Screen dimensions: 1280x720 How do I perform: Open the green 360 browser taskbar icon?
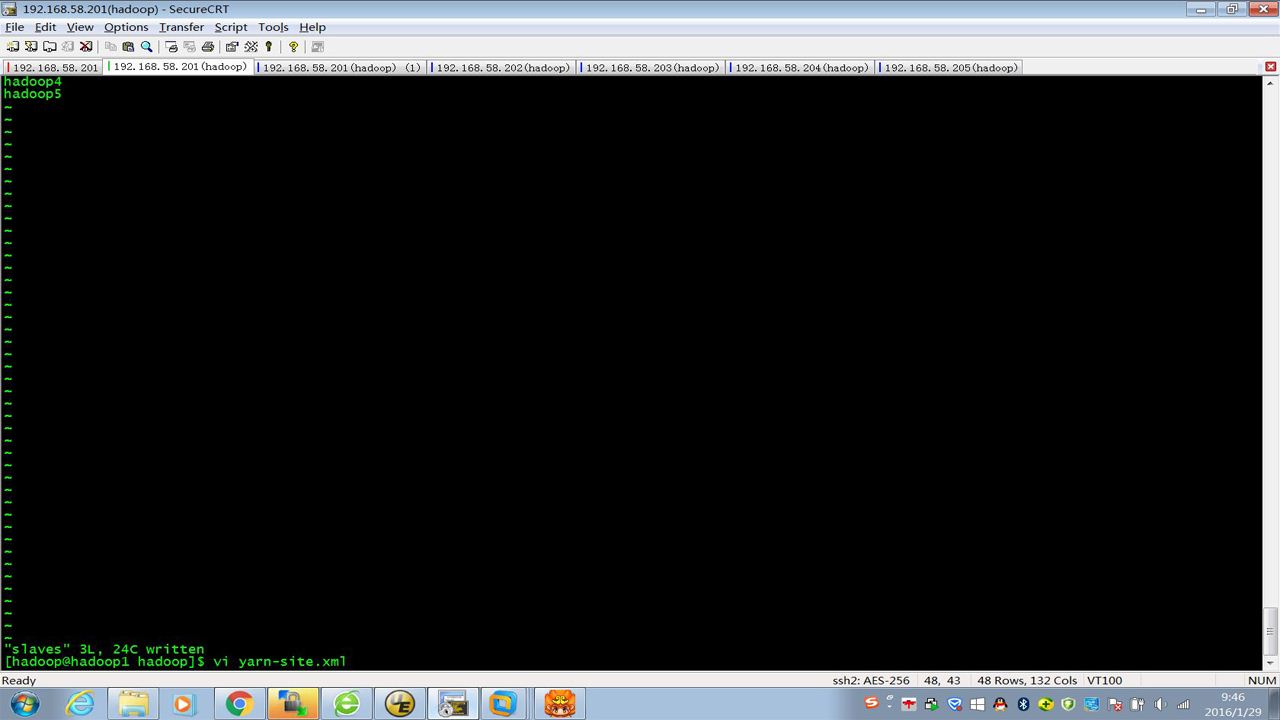click(347, 704)
